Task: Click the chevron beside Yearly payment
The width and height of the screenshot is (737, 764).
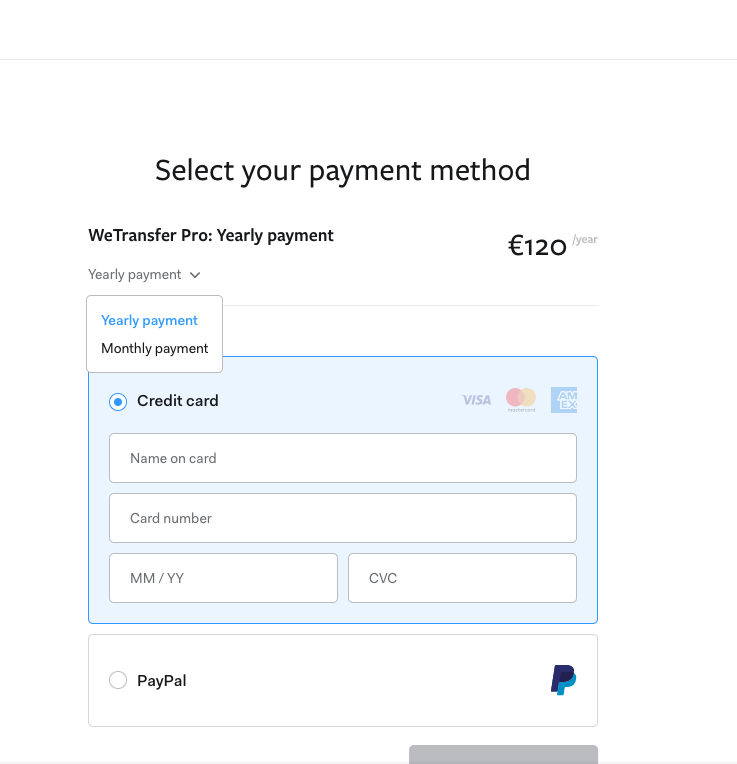Action: (195, 275)
